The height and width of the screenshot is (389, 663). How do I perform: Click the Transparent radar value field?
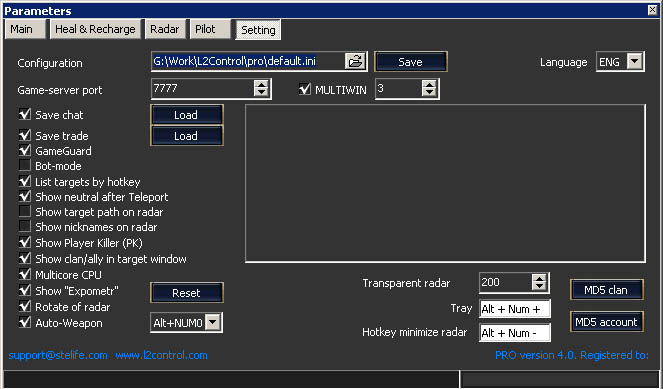click(506, 282)
